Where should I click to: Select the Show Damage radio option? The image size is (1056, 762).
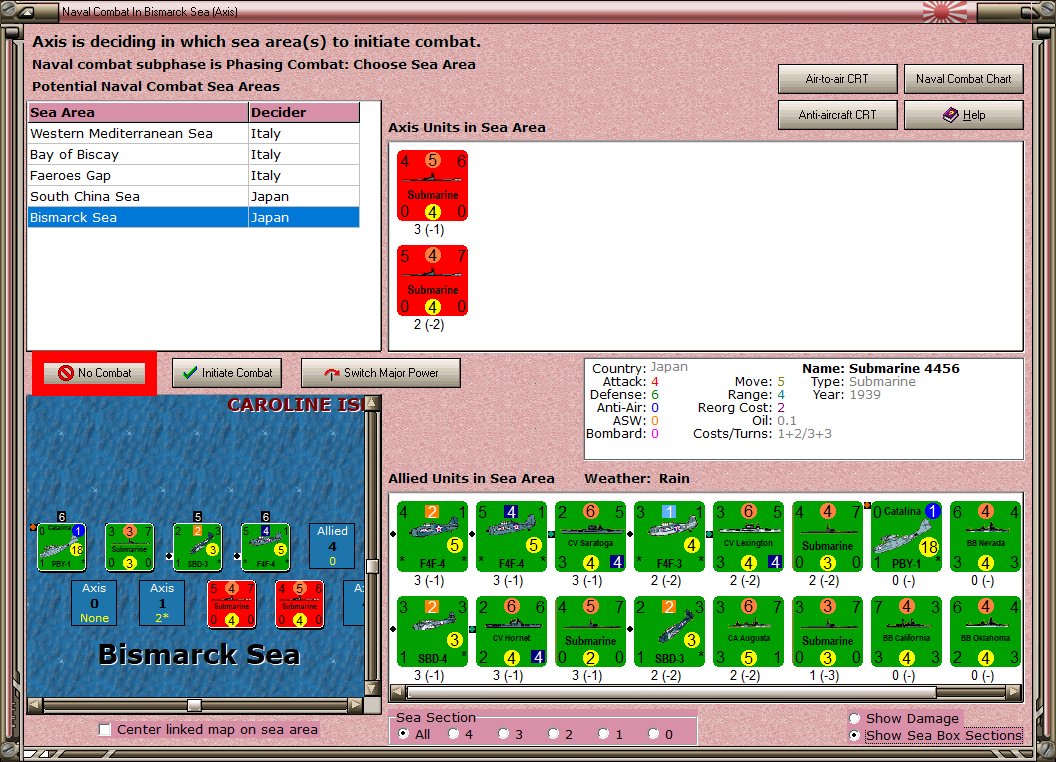click(x=854, y=718)
